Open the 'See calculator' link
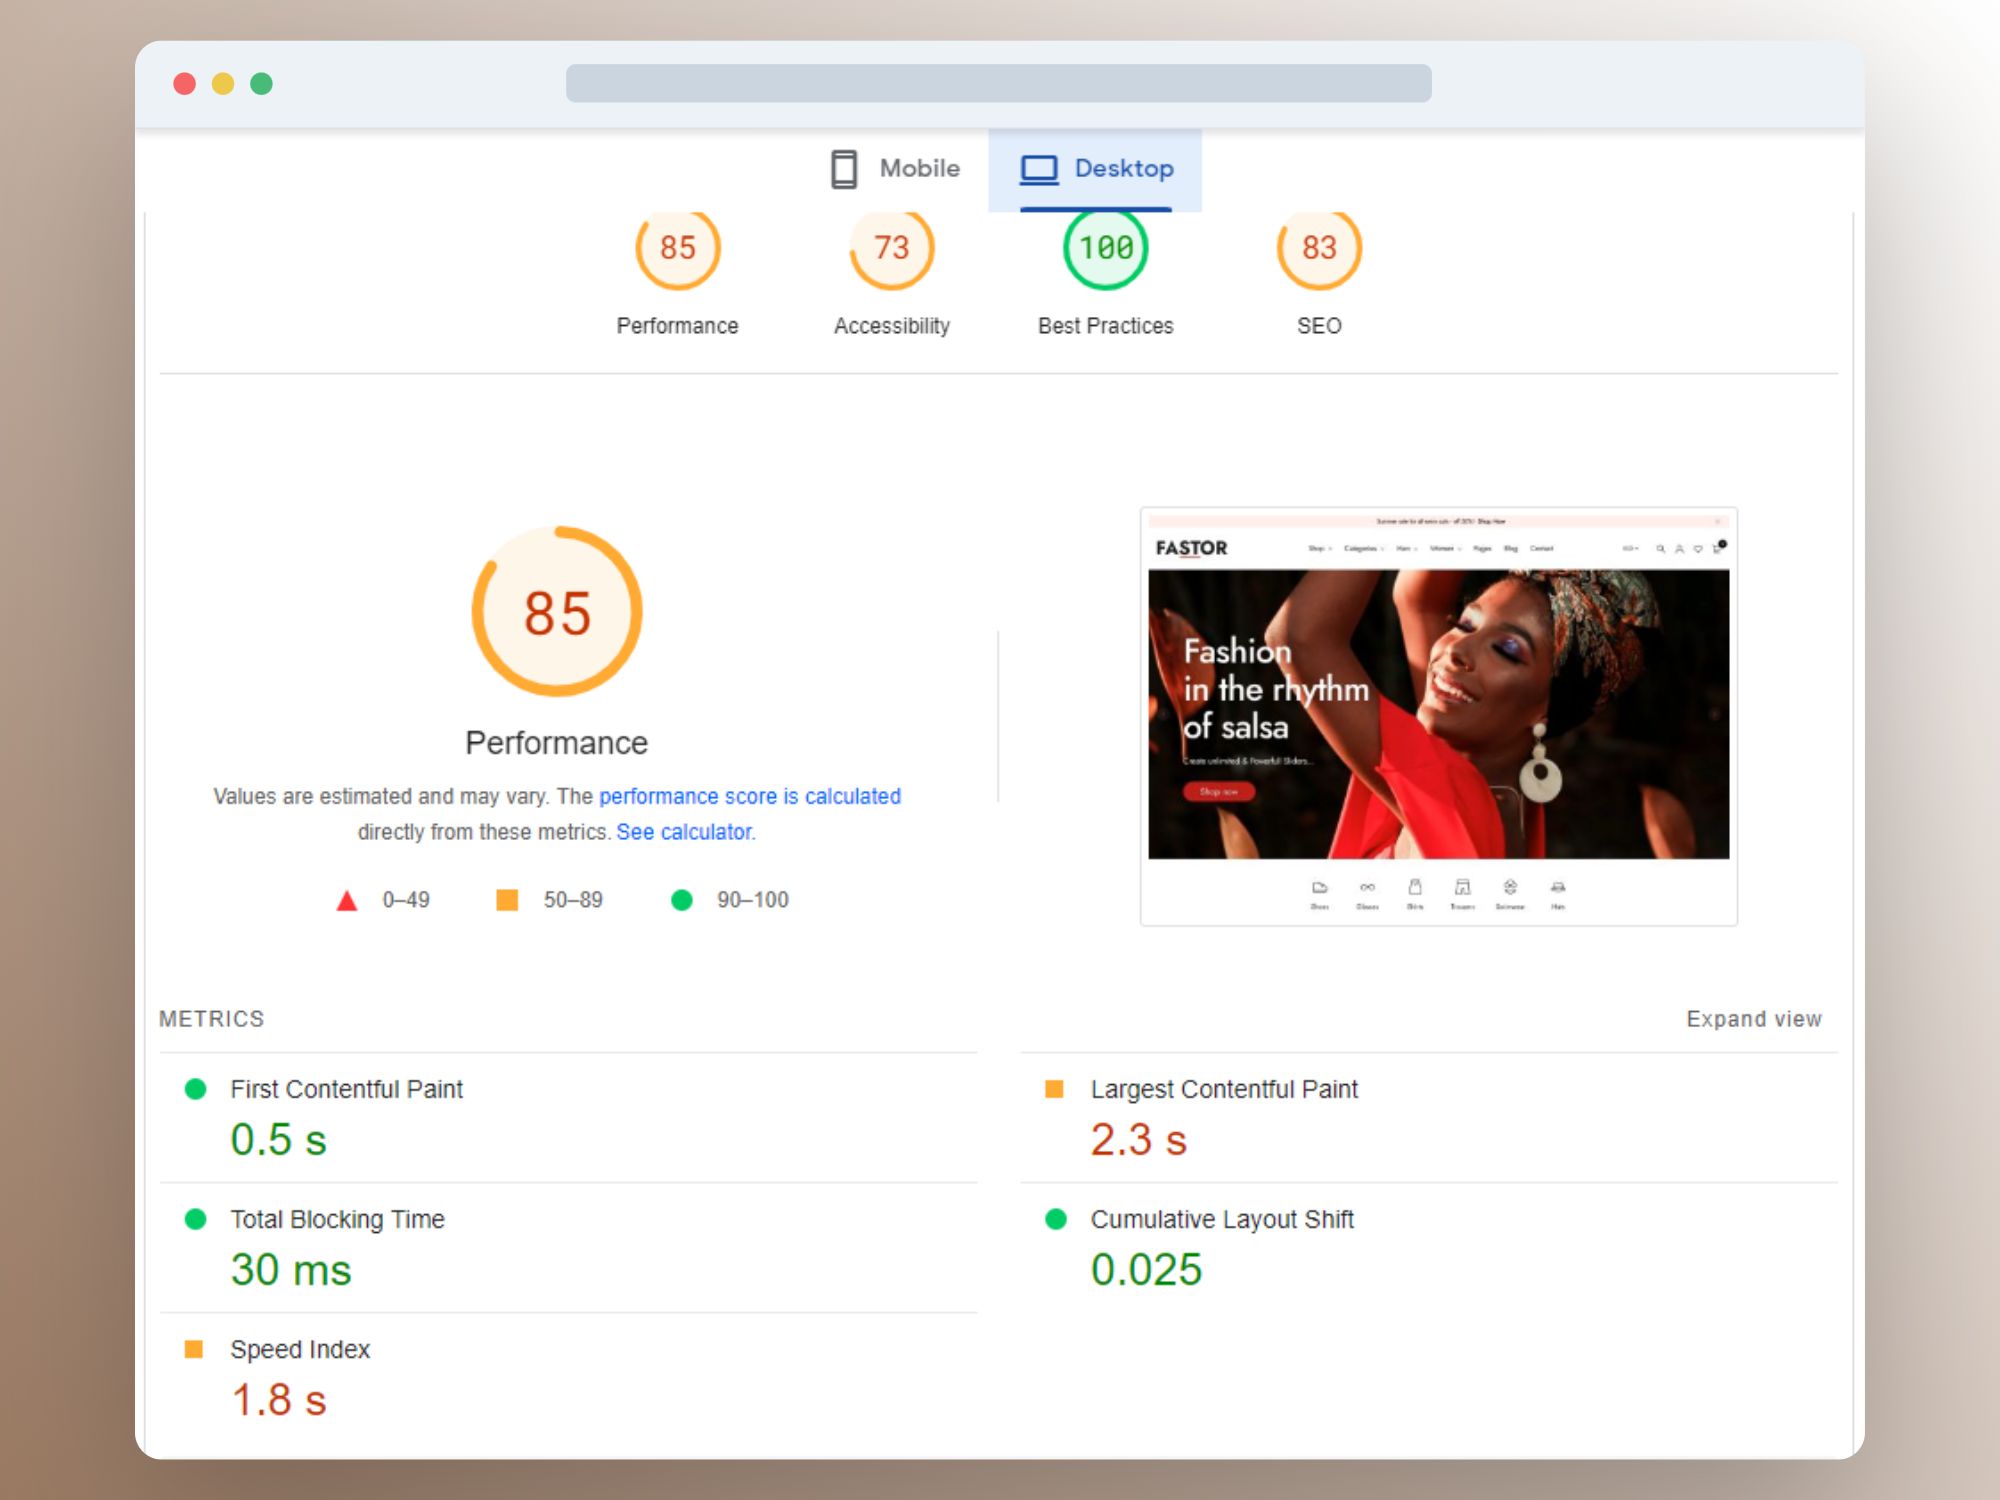 [685, 832]
